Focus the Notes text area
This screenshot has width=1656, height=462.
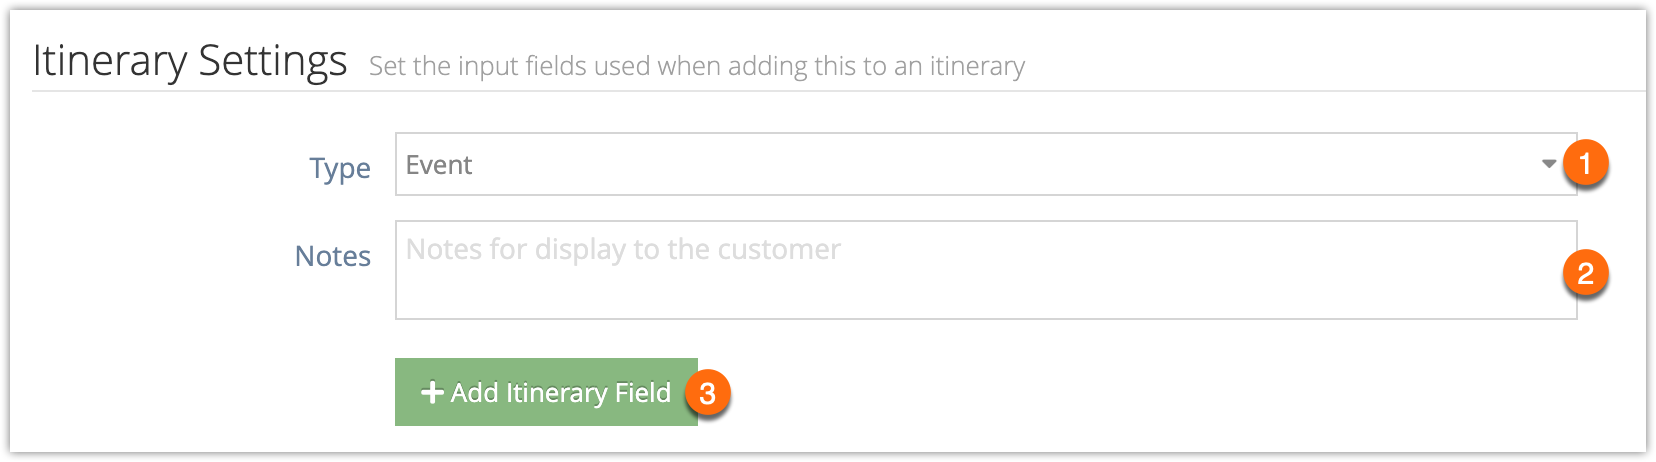[x=986, y=270]
